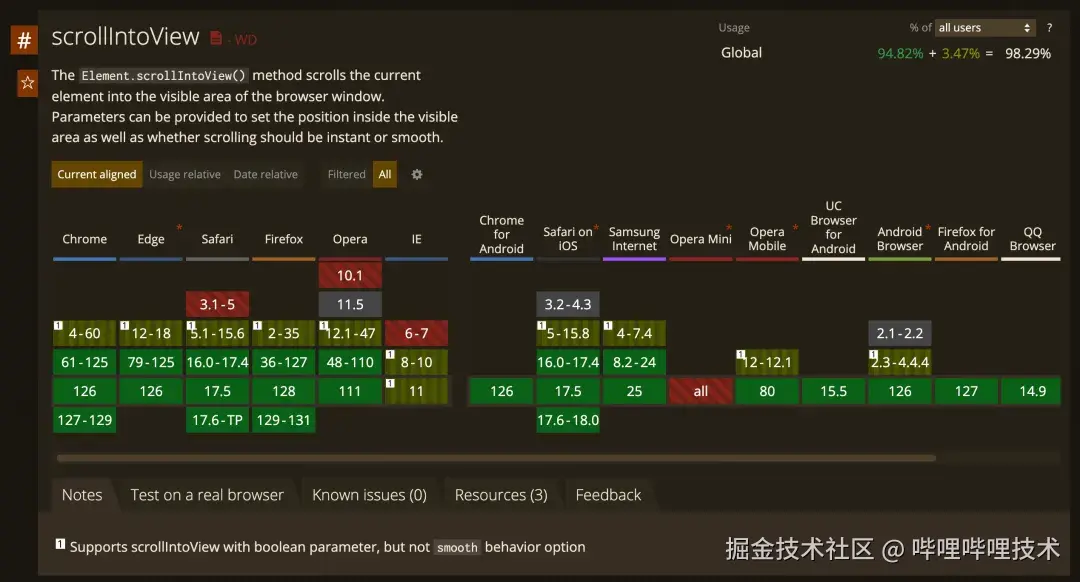Click Opera Mini column header
The height and width of the screenshot is (582, 1080).
coord(700,239)
